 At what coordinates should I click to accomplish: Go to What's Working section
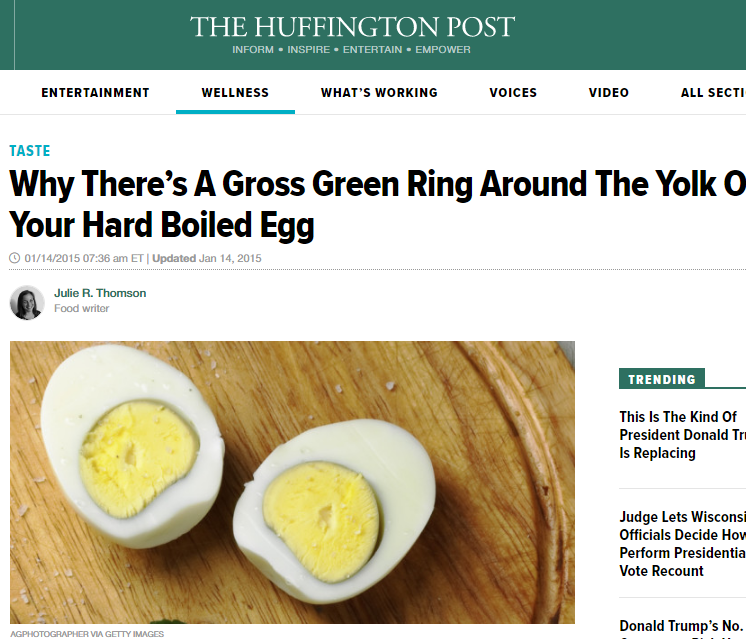[379, 93]
